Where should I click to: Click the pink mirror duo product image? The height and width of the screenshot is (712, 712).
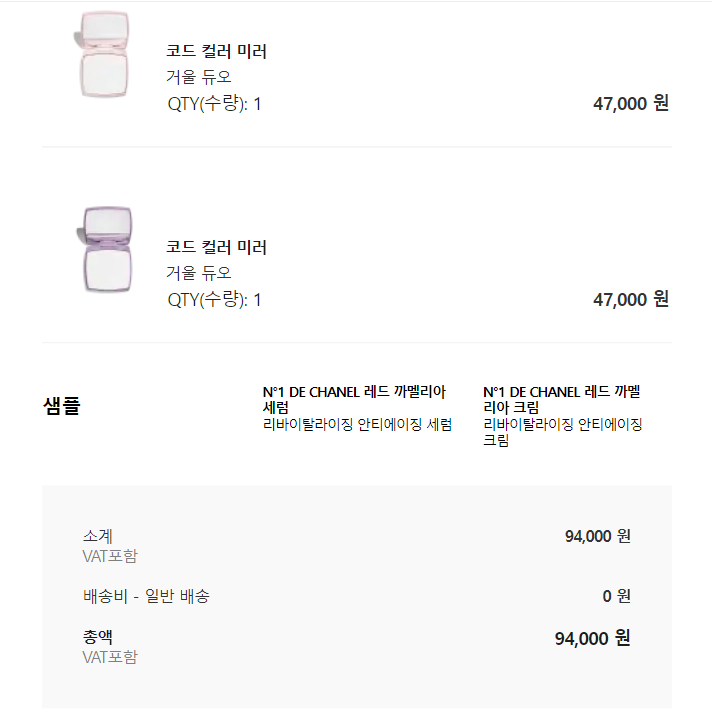tap(103, 54)
